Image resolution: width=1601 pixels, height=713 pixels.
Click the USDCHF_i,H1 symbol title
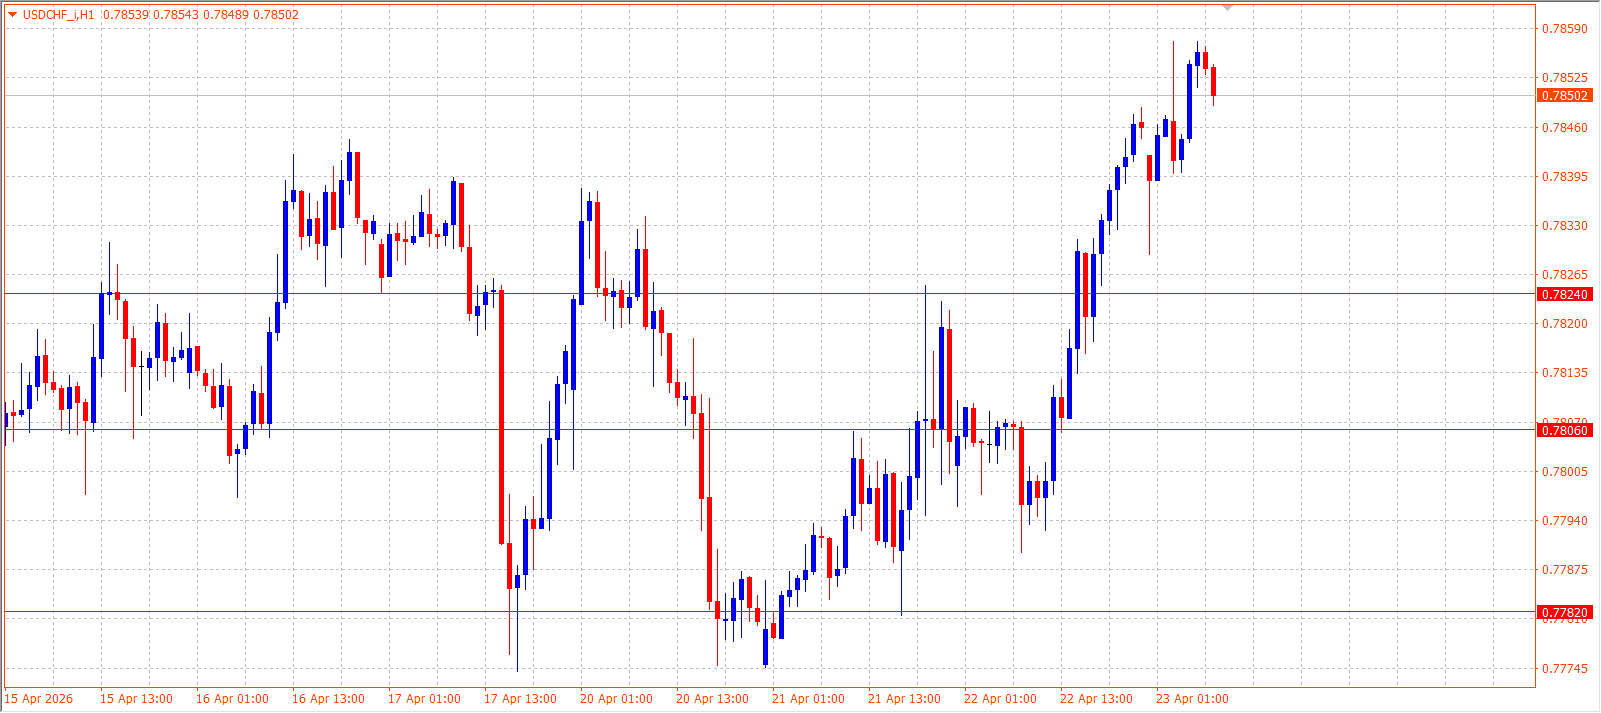58,15
